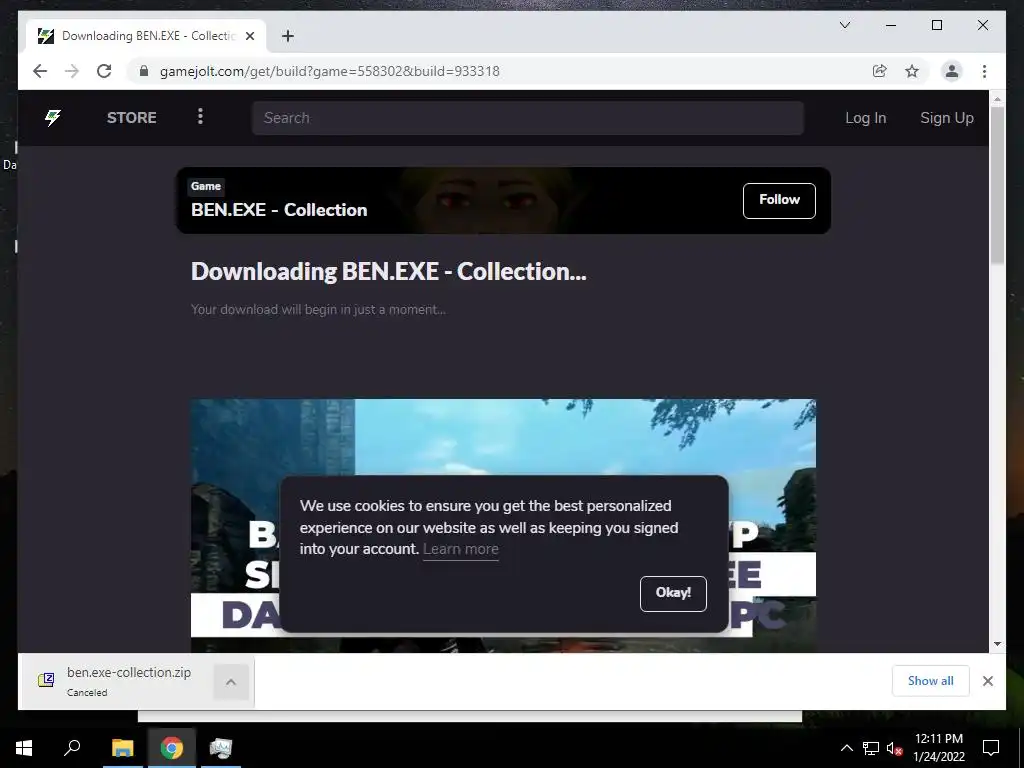Open the ben.exe-collection.zip download item
Screen dimensions: 1024x768
[118, 681]
